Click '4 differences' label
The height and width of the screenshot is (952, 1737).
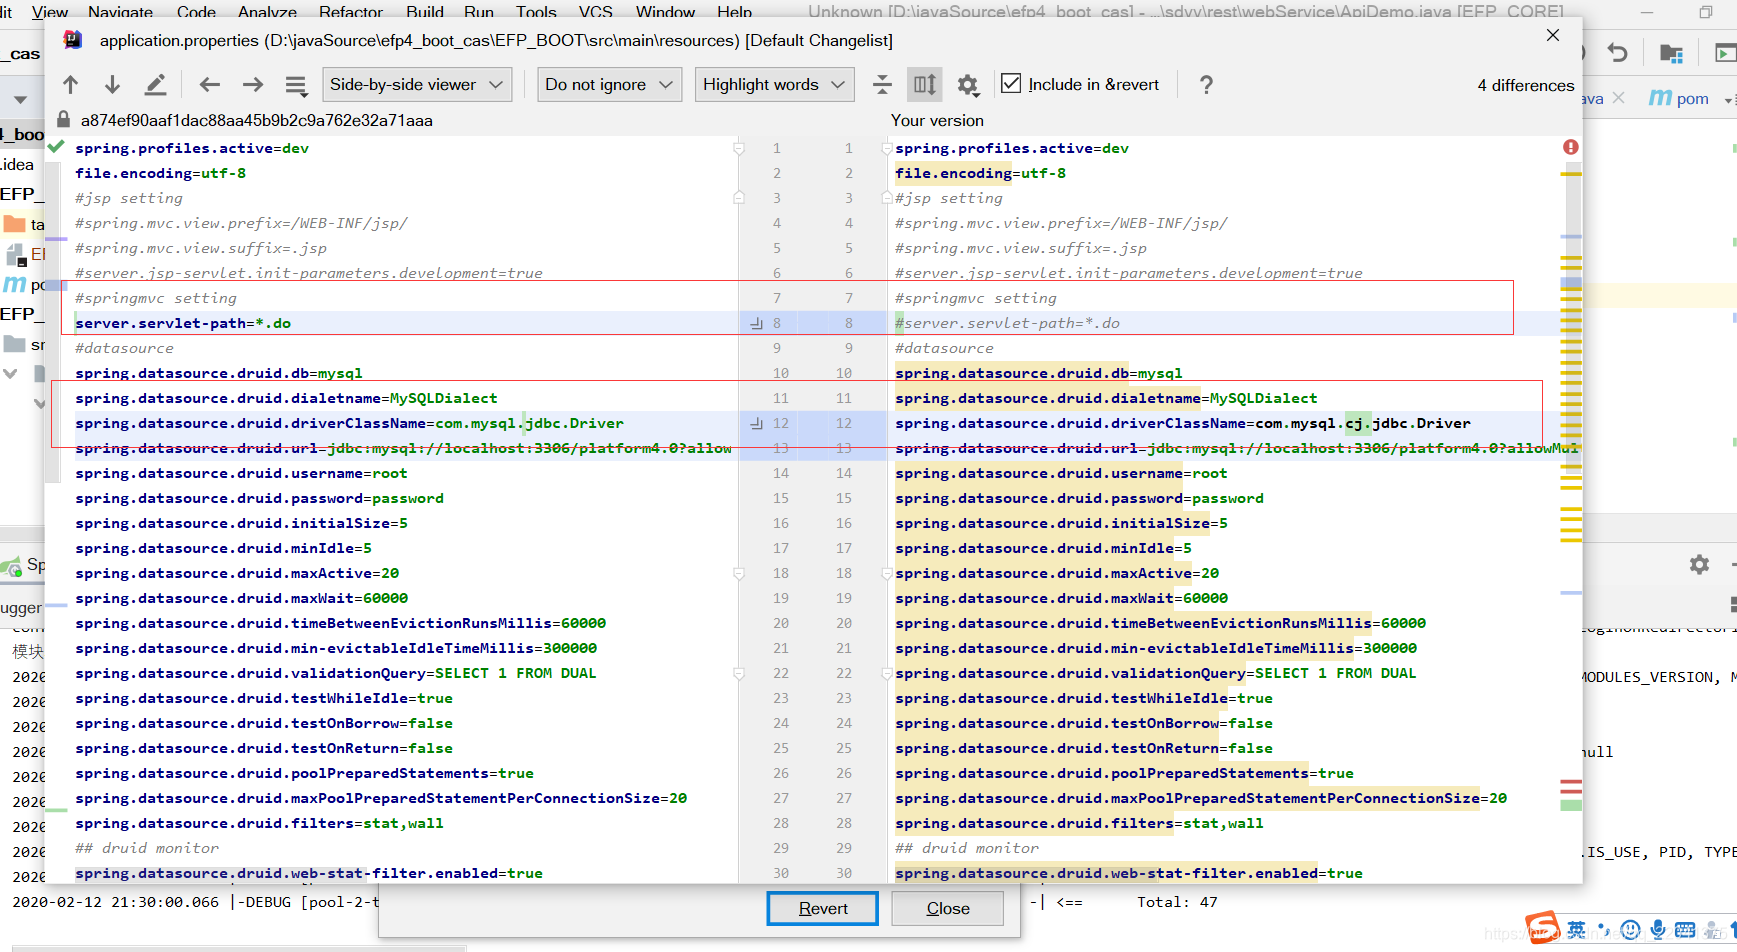click(1526, 85)
